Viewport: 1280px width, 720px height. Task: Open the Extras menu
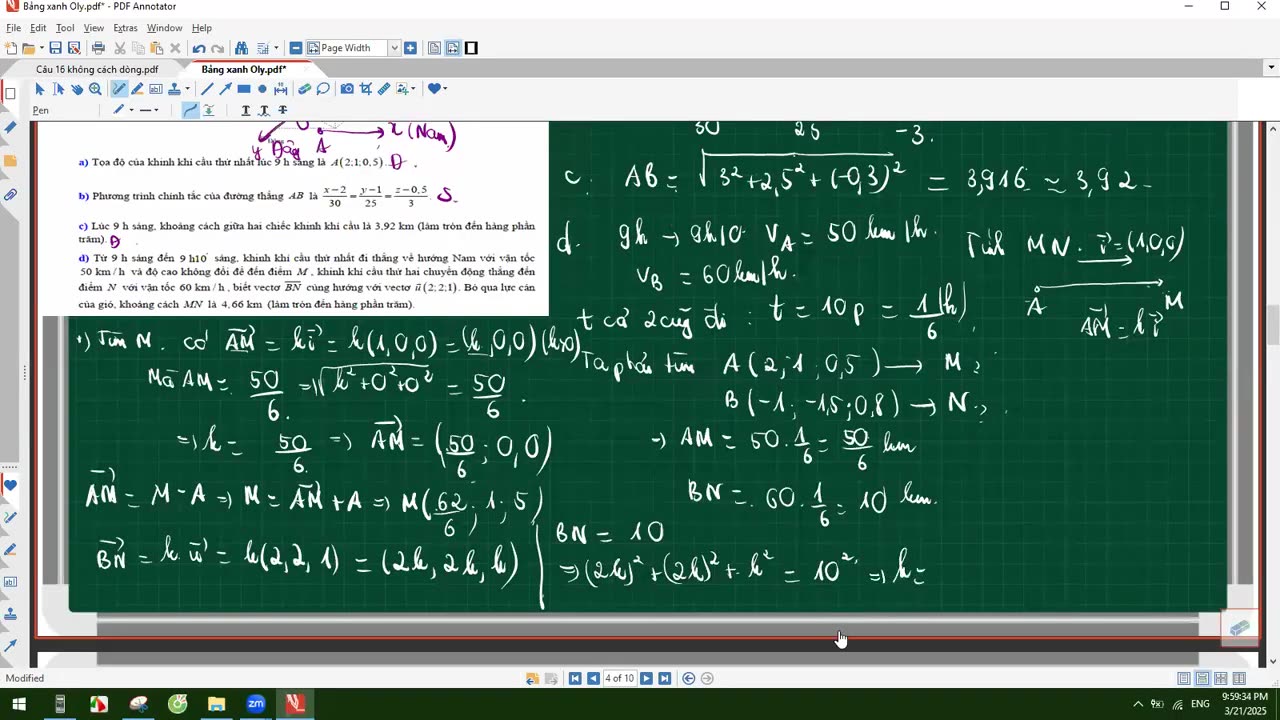coord(125,28)
